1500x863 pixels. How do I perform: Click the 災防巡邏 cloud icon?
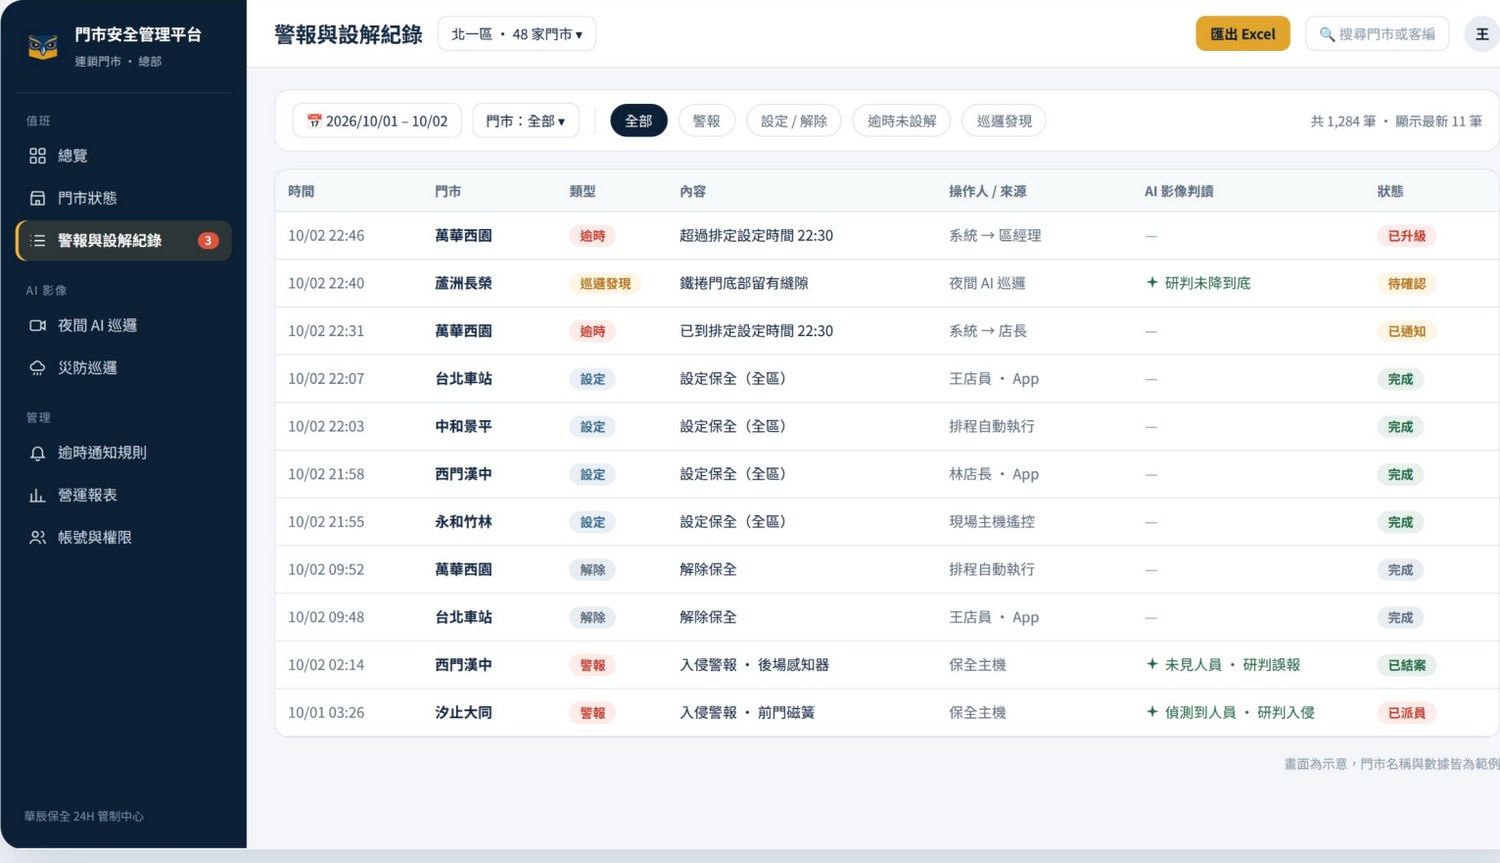38,368
